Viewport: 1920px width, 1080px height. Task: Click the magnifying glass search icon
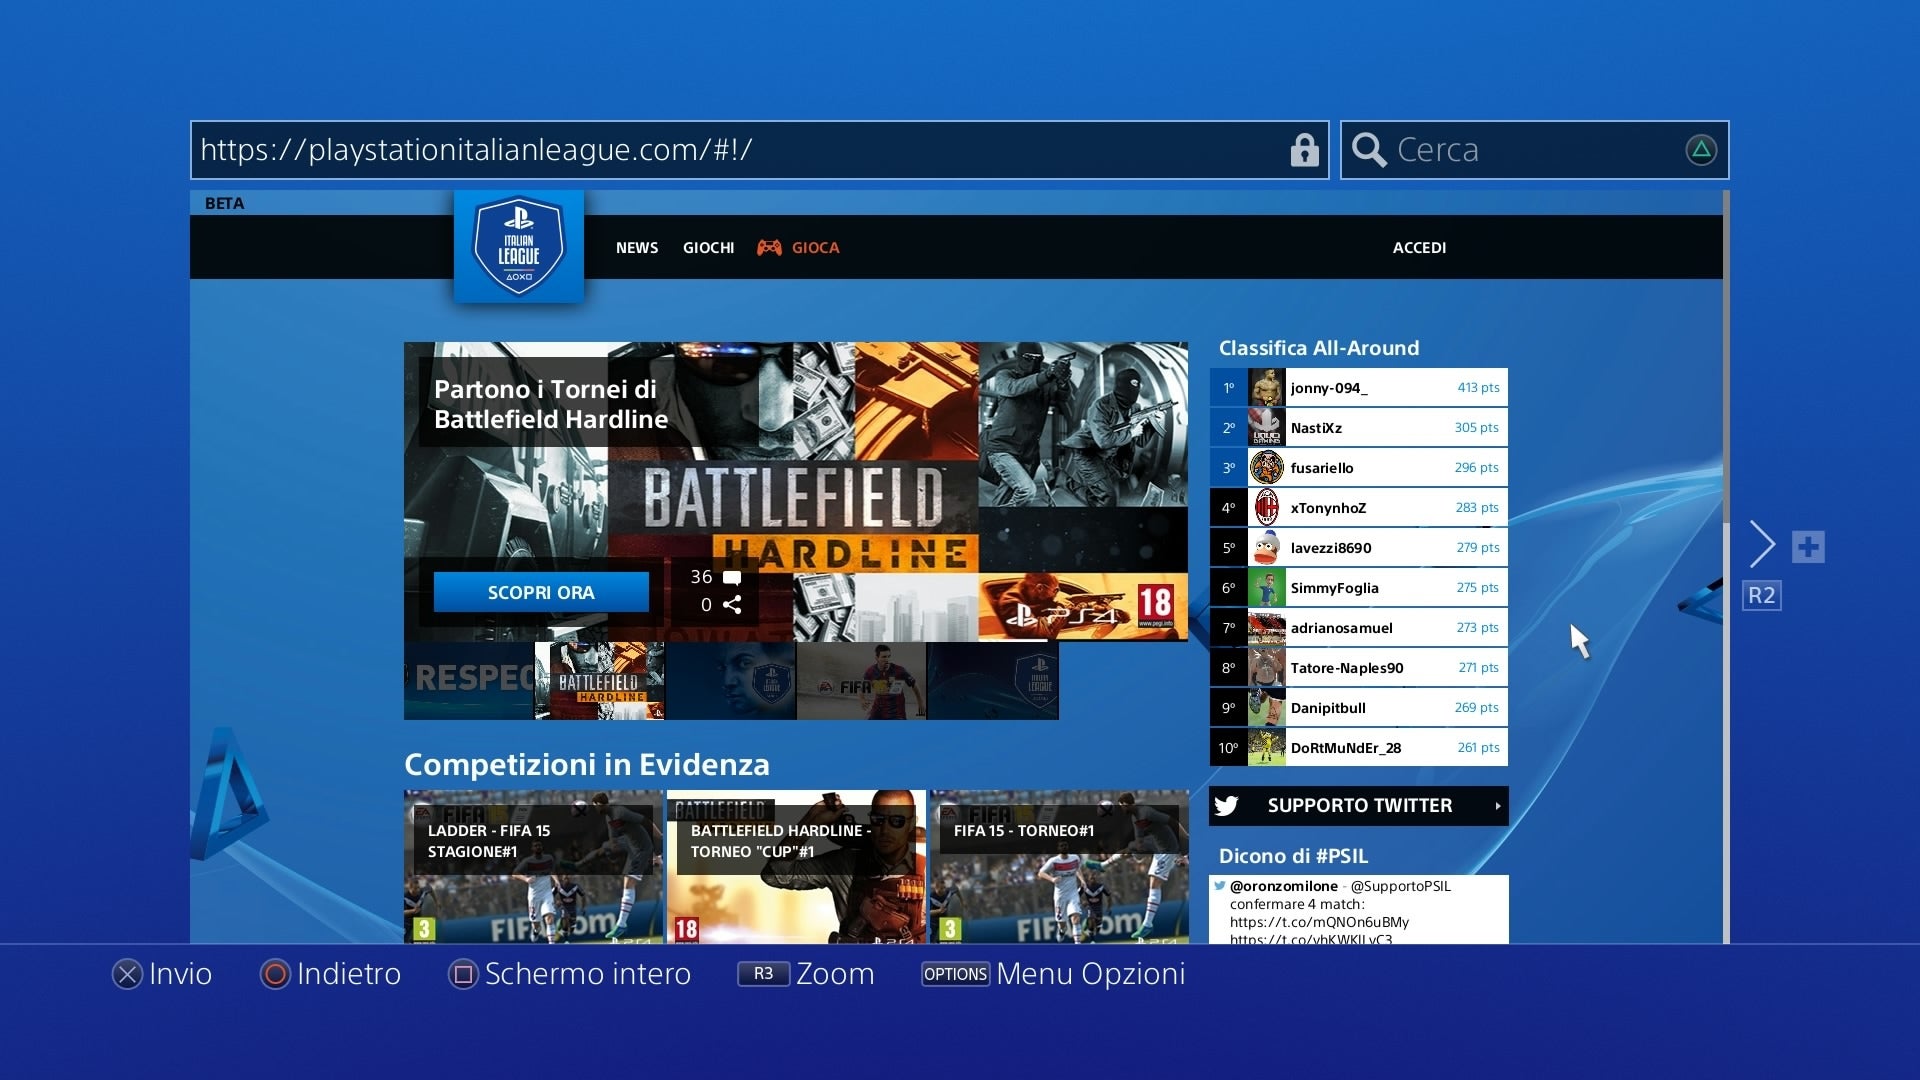tap(1369, 150)
